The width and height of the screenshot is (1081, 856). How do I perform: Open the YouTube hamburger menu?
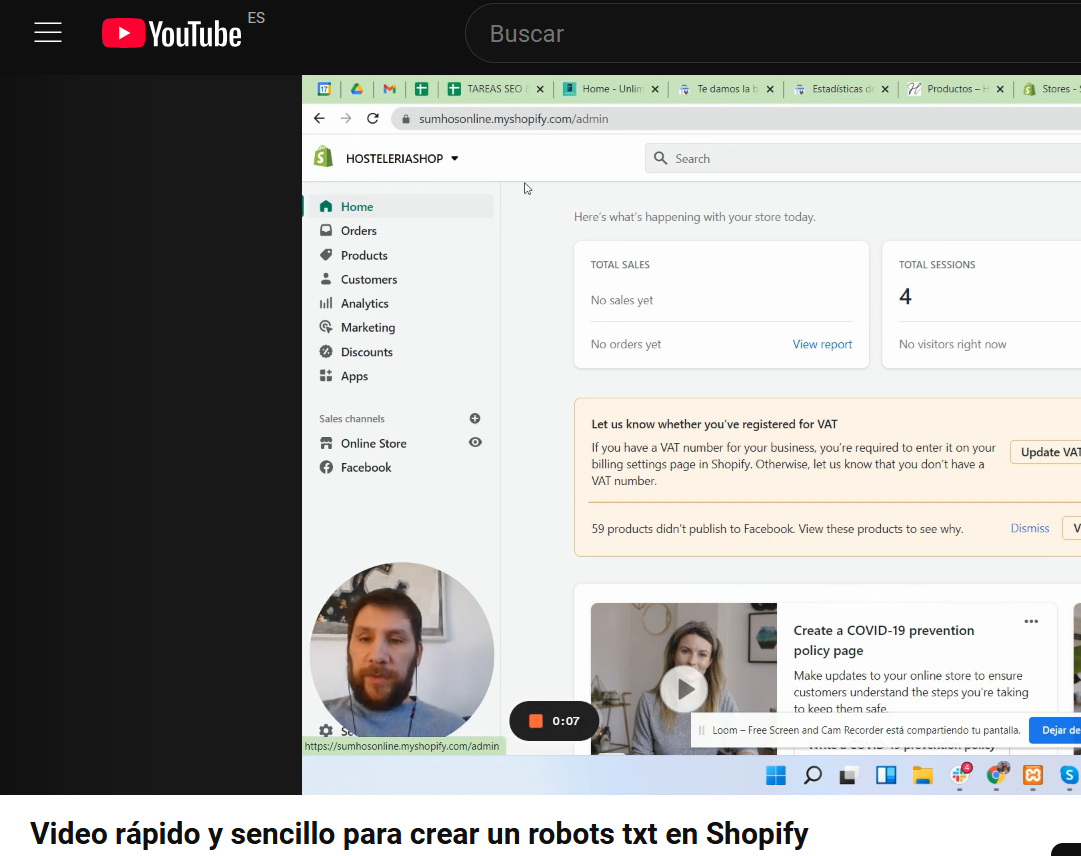pos(48,32)
